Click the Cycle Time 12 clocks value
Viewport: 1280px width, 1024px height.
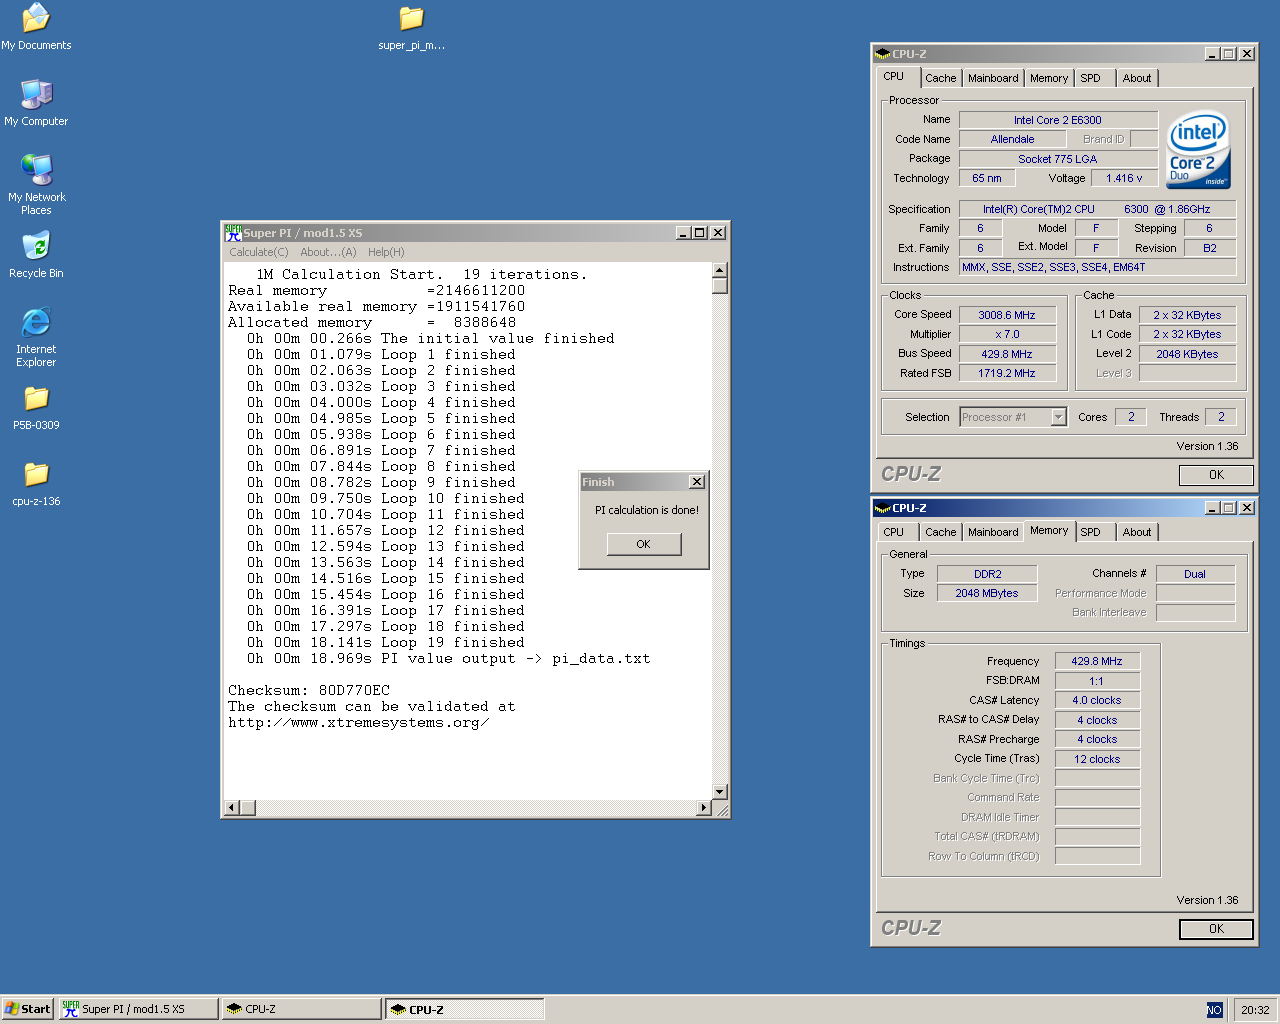[1097, 759]
